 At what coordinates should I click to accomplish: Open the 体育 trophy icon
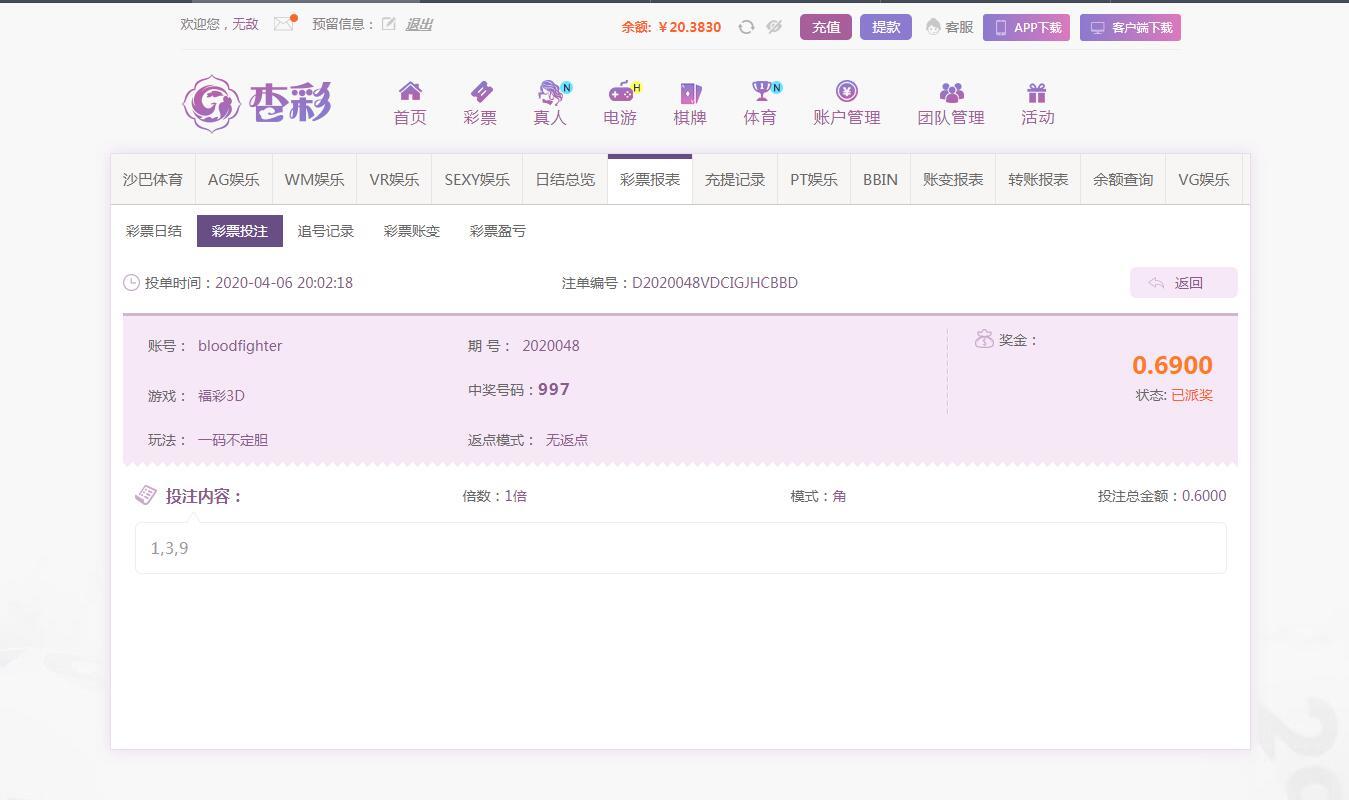(760, 93)
